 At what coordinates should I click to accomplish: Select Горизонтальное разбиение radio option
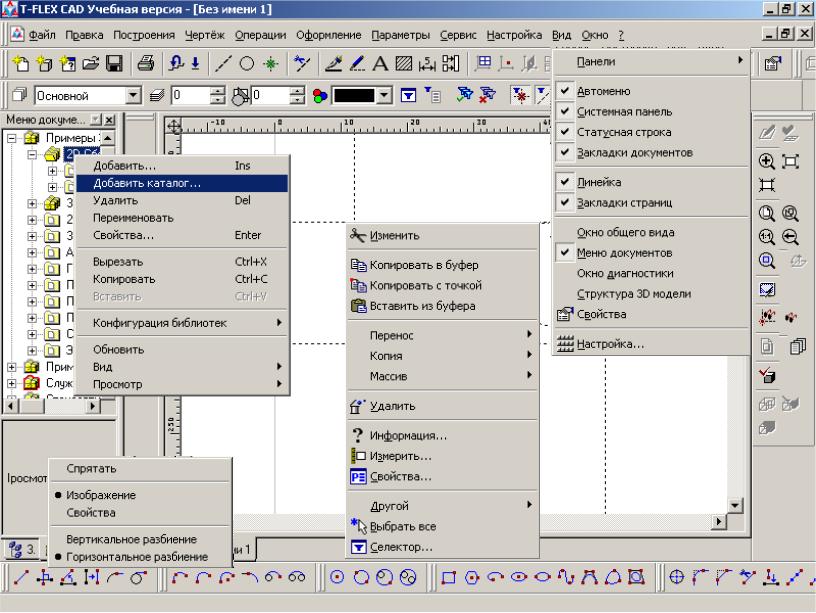(141, 557)
